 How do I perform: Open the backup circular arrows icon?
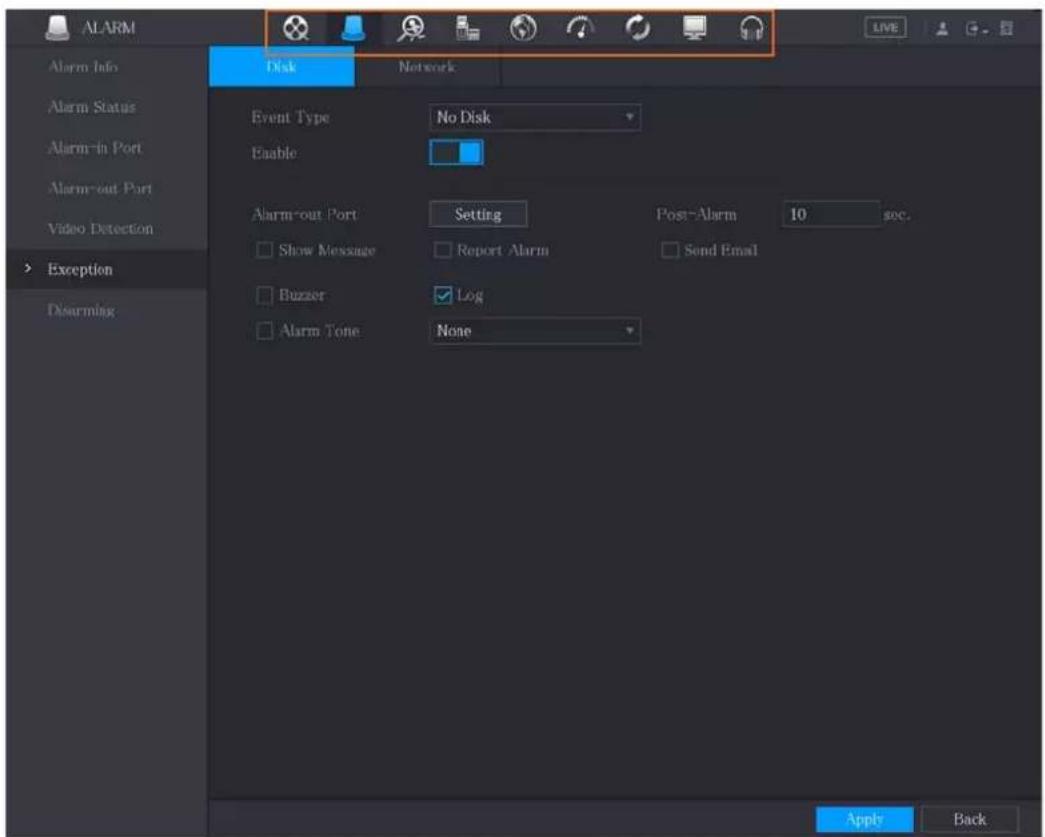(x=638, y=28)
